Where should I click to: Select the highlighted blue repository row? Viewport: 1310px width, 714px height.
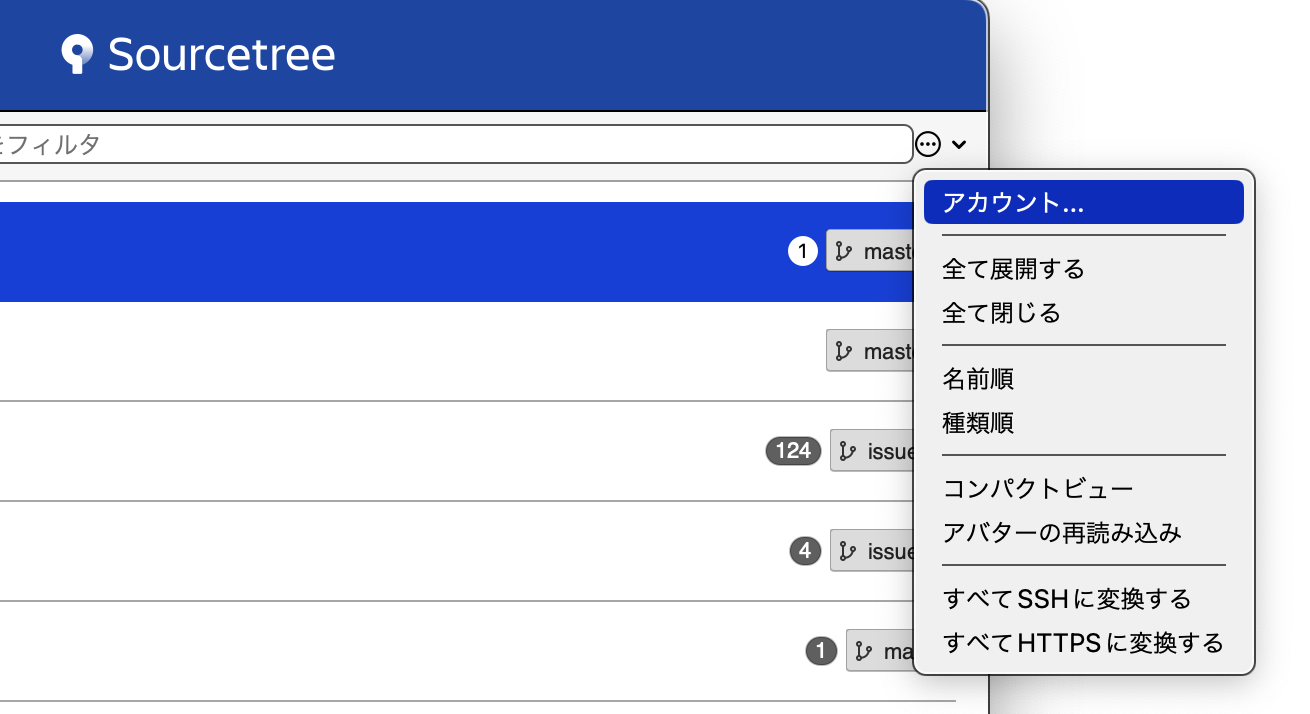click(400, 252)
